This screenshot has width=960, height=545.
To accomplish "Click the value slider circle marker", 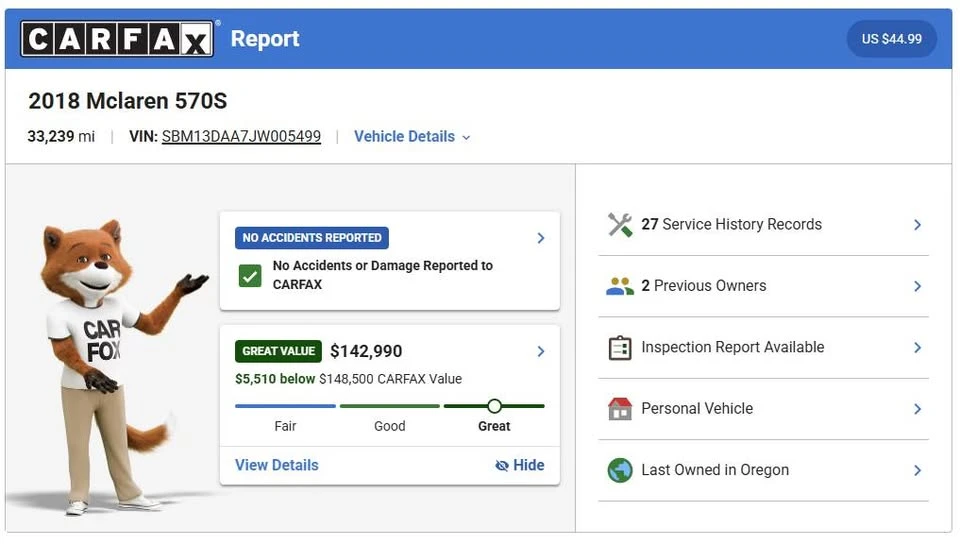I will tap(495, 406).
